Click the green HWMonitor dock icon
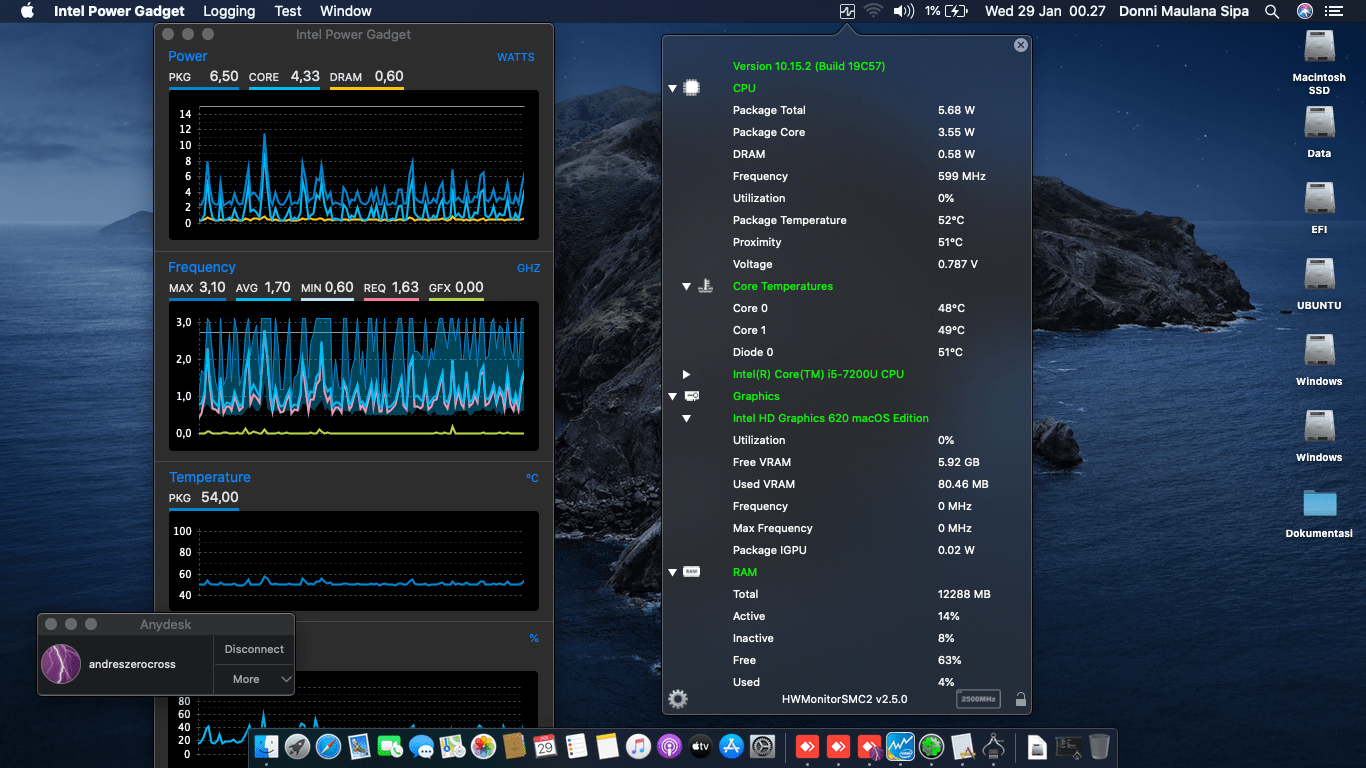 coord(932,746)
